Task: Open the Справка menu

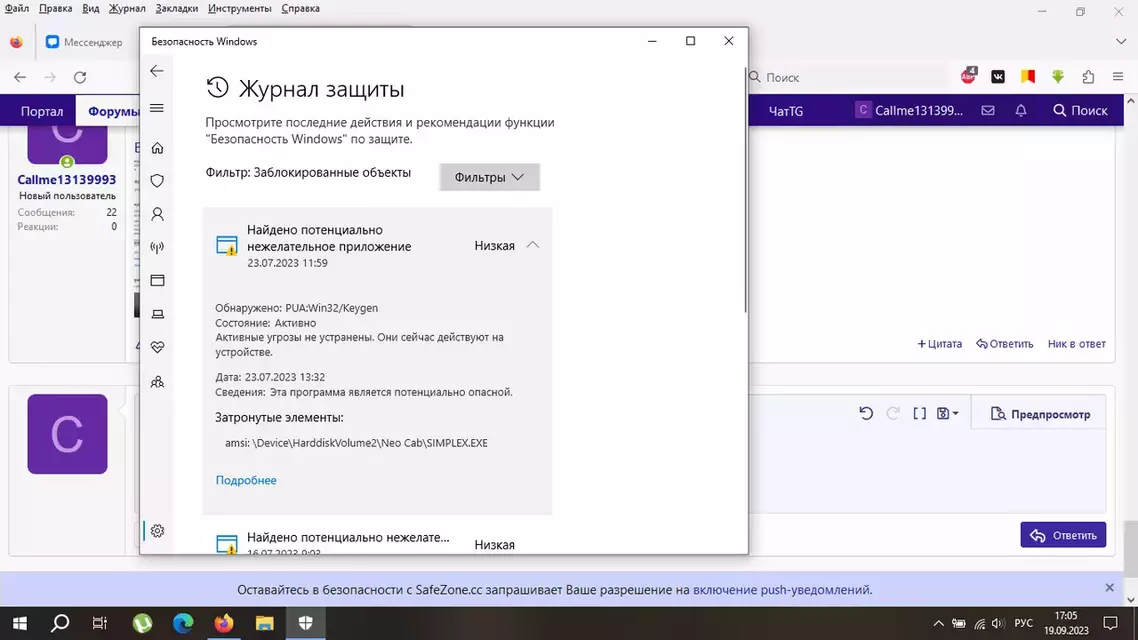Action: [x=300, y=9]
